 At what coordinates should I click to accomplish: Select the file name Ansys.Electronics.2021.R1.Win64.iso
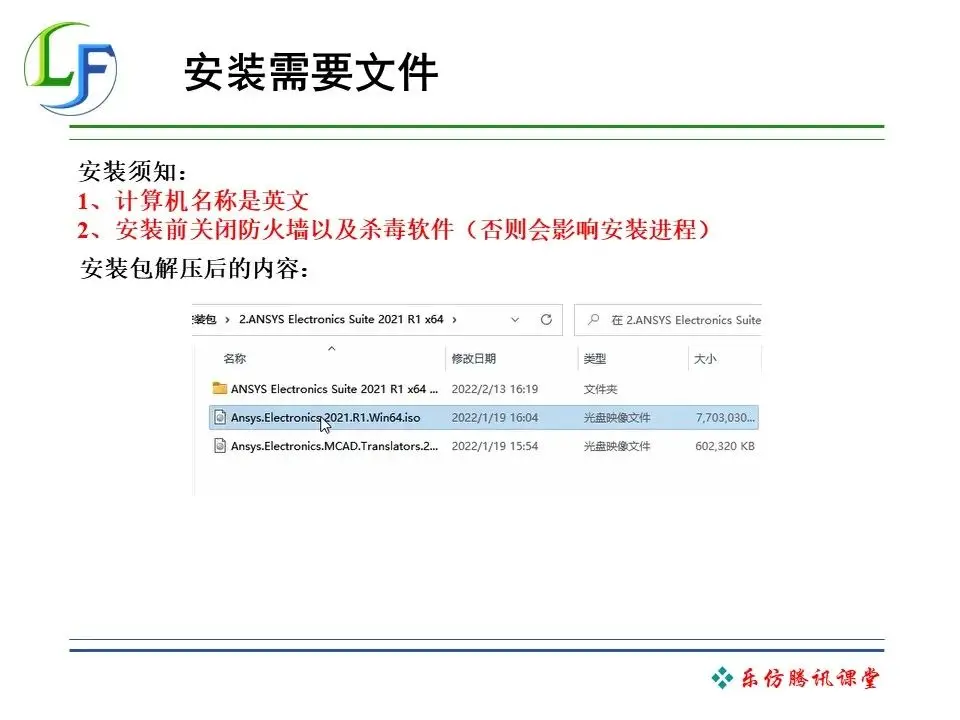[x=325, y=418]
